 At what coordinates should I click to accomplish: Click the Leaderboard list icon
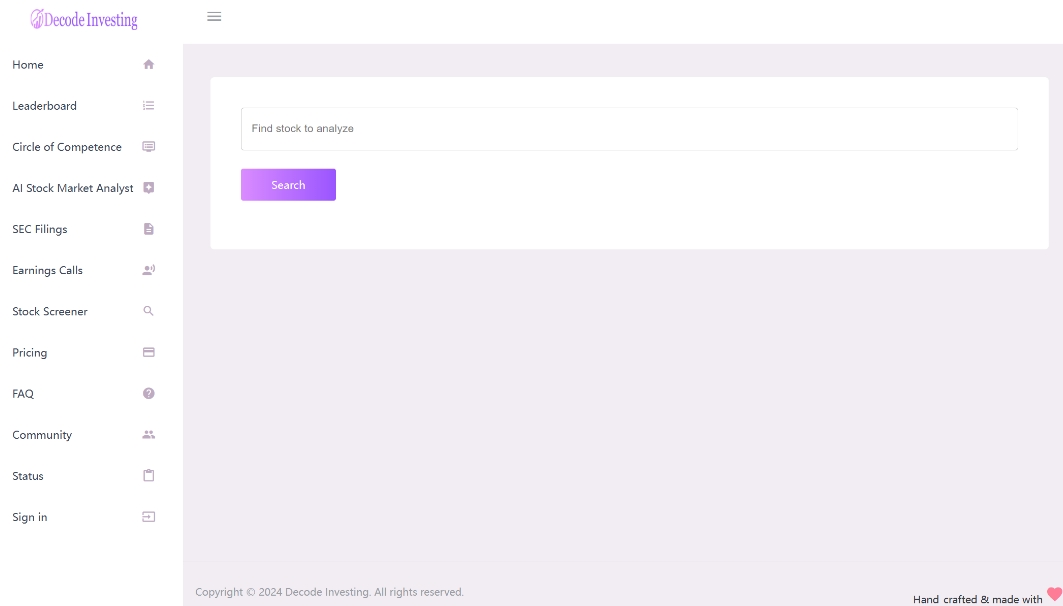pos(149,106)
